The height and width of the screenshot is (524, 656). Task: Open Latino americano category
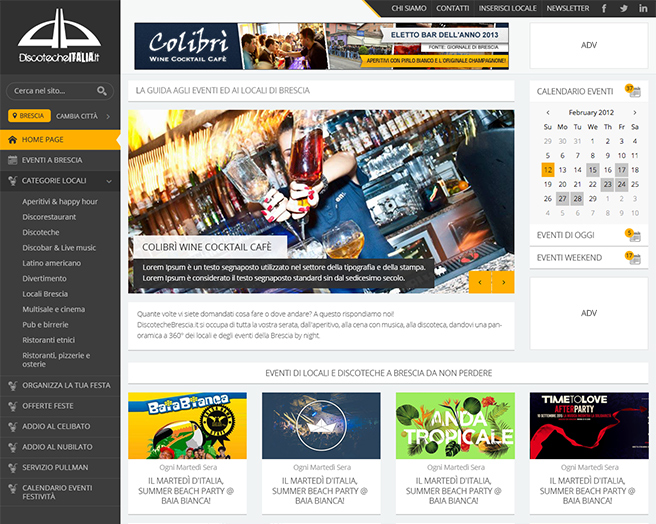(x=51, y=263)
